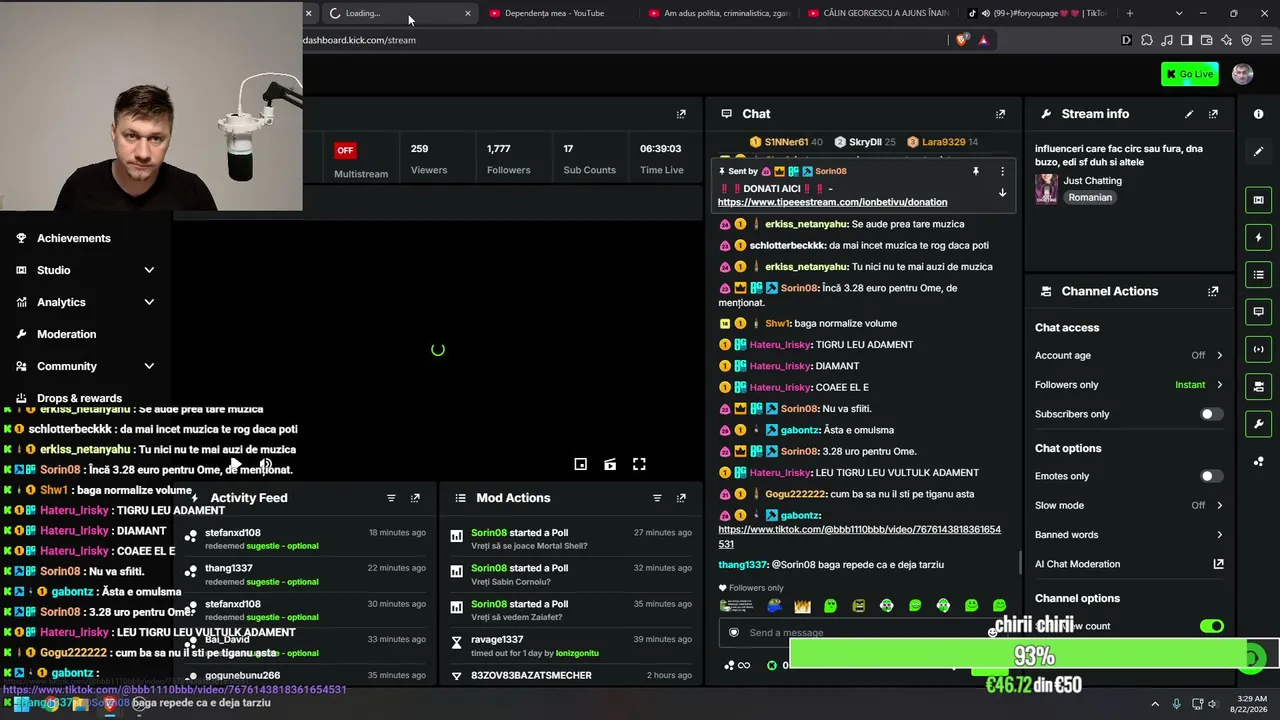Click the Stream info edit pencil
The height and width of the screenshot is (720, 1280).
[1189, 114]
